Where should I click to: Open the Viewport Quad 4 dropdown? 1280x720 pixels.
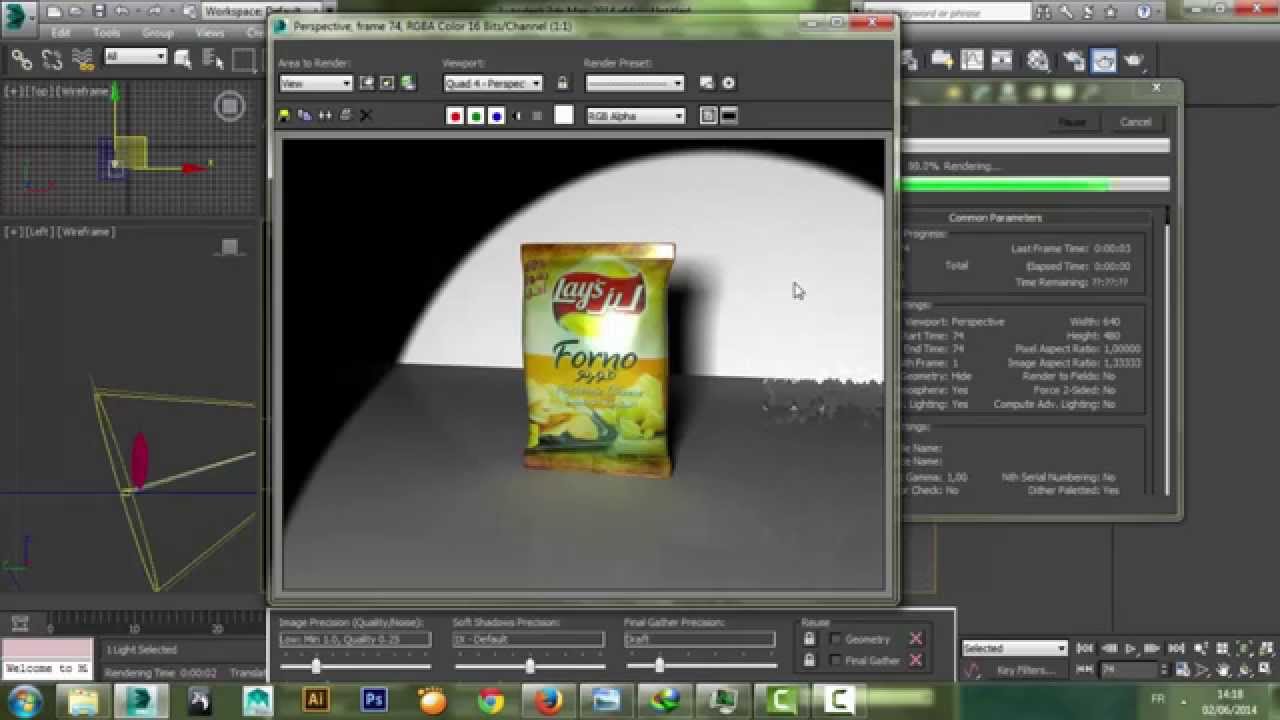(493, 84)
